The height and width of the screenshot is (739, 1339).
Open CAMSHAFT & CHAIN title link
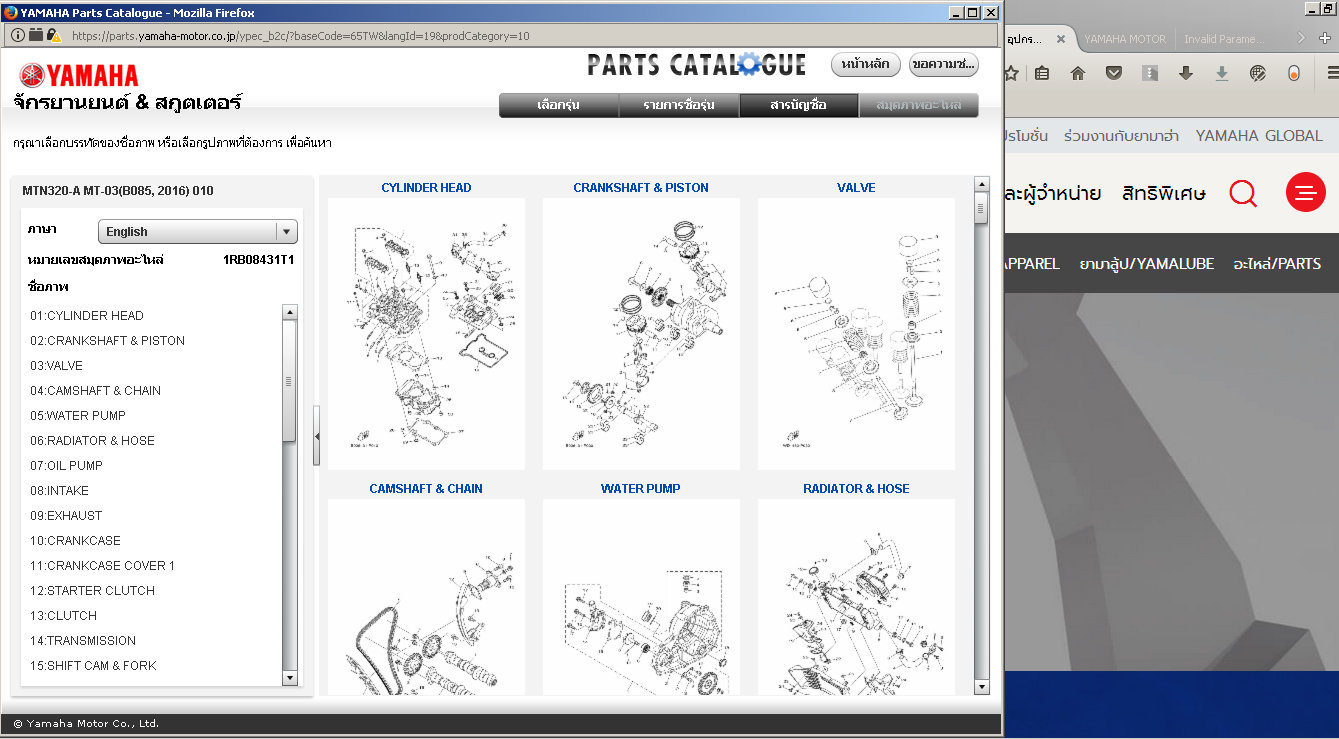point(426,489)
